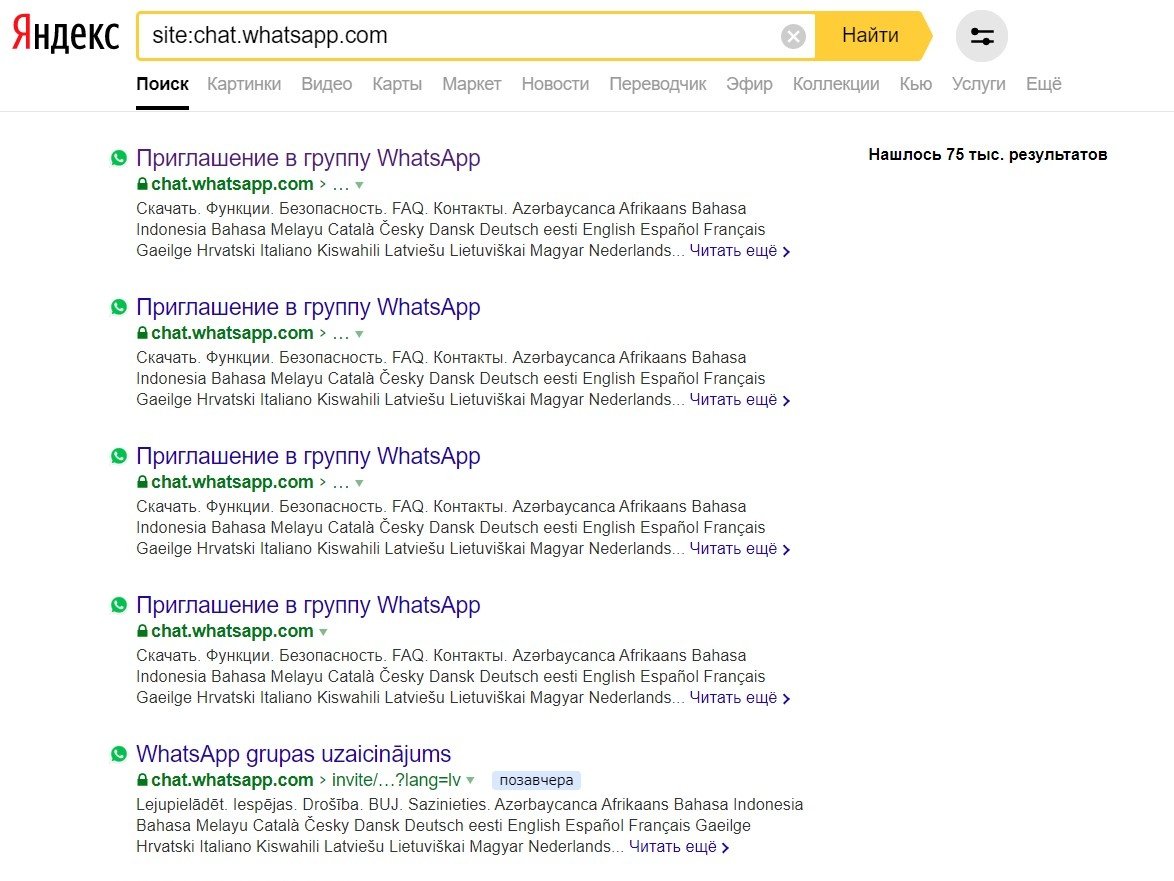1174x881 pixels.
Task: Click the Yandex logo
Action: tap(65, 36)
